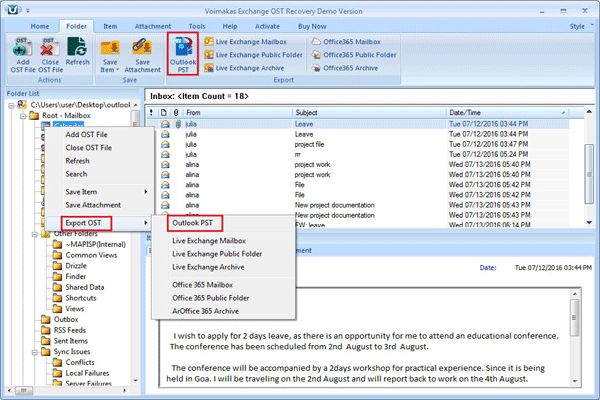Click the folder list horizontal scrollbar
The height and width of the screenshot is (400, 600).
(x=24, y=390)
